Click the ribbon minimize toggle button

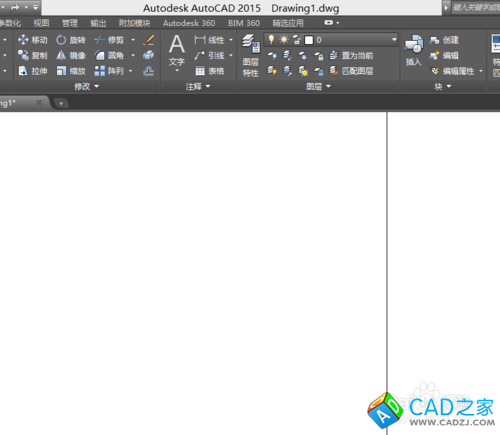[329, 23]
